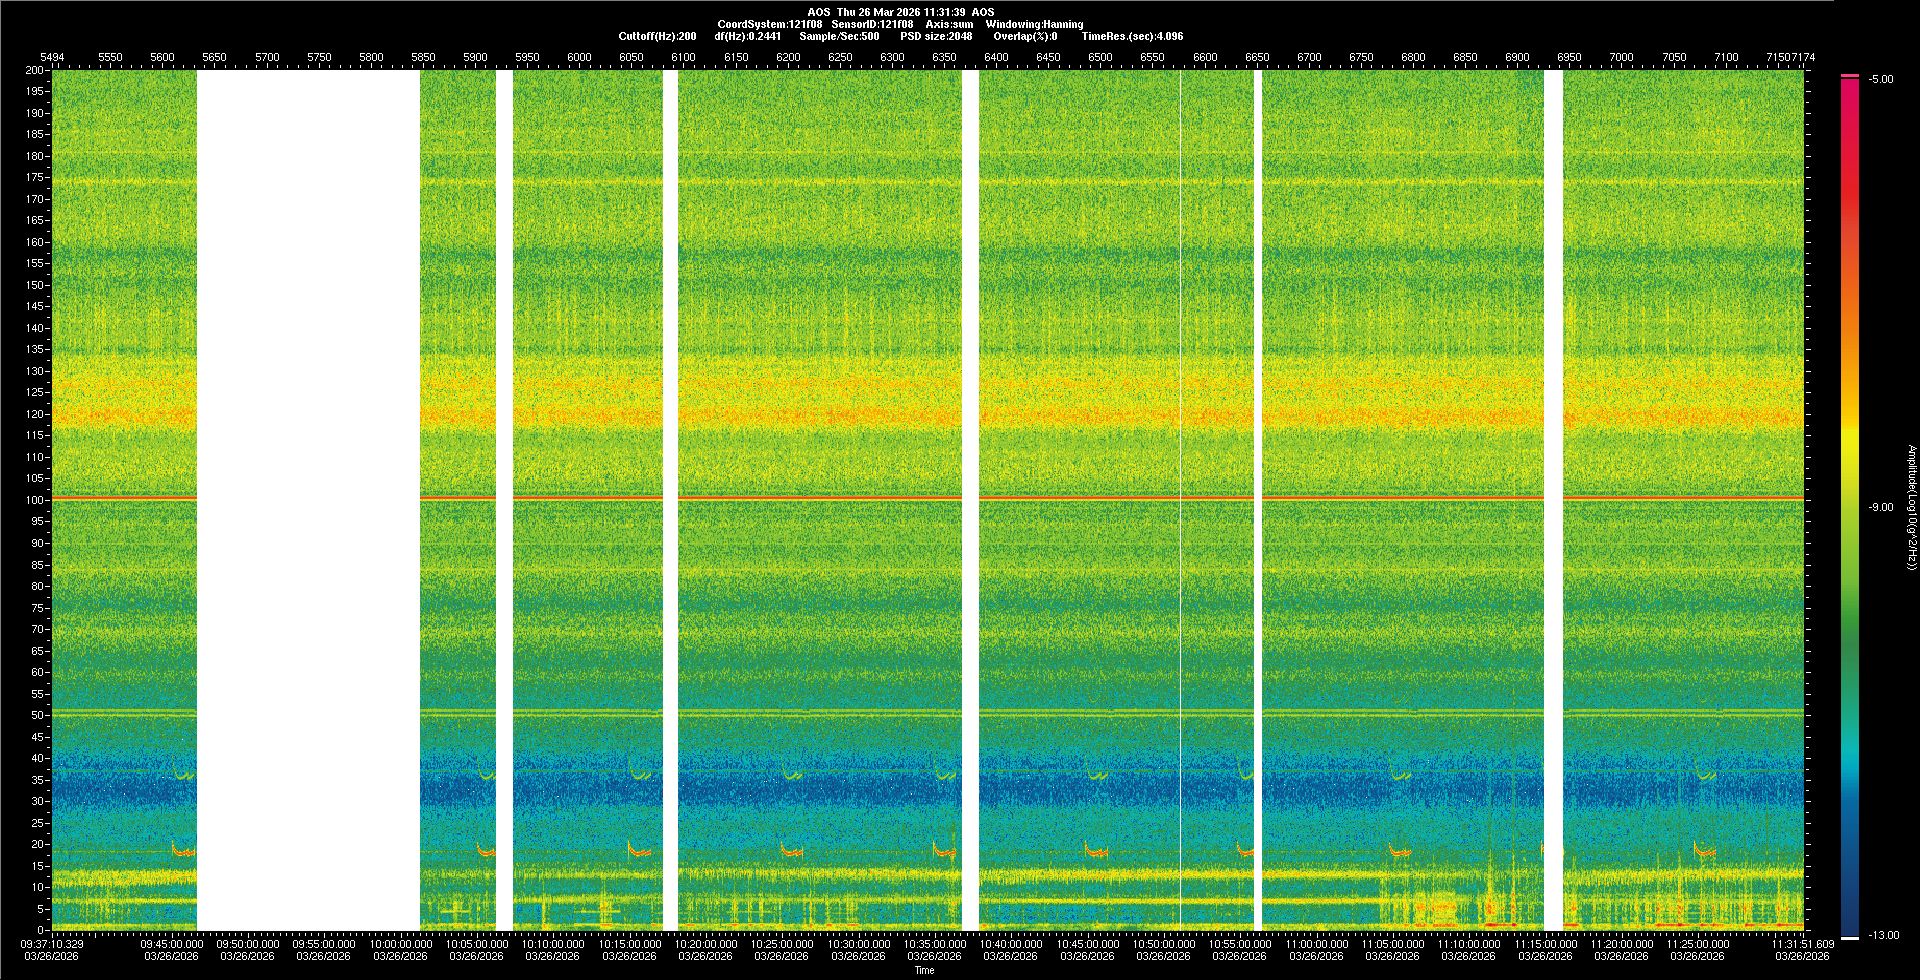1920x980 pixels.
Task: Click the 50 Hz frequency axis label
Action: coord(35,716)
